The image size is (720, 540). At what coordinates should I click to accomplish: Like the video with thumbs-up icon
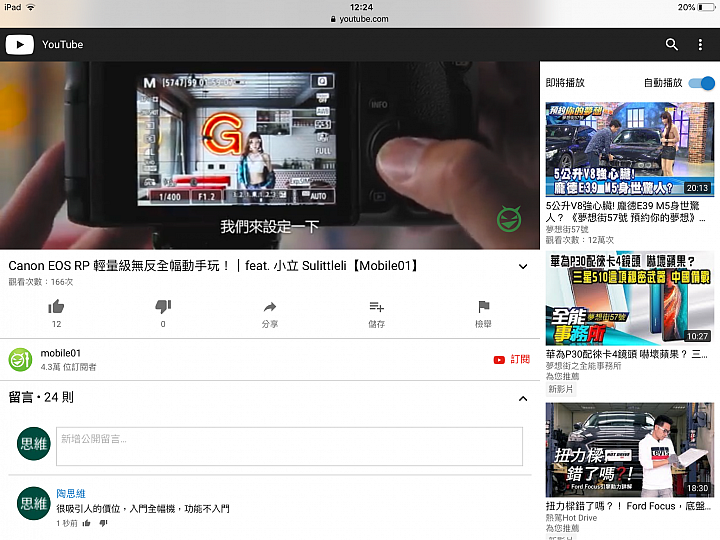tap(56, 306)
